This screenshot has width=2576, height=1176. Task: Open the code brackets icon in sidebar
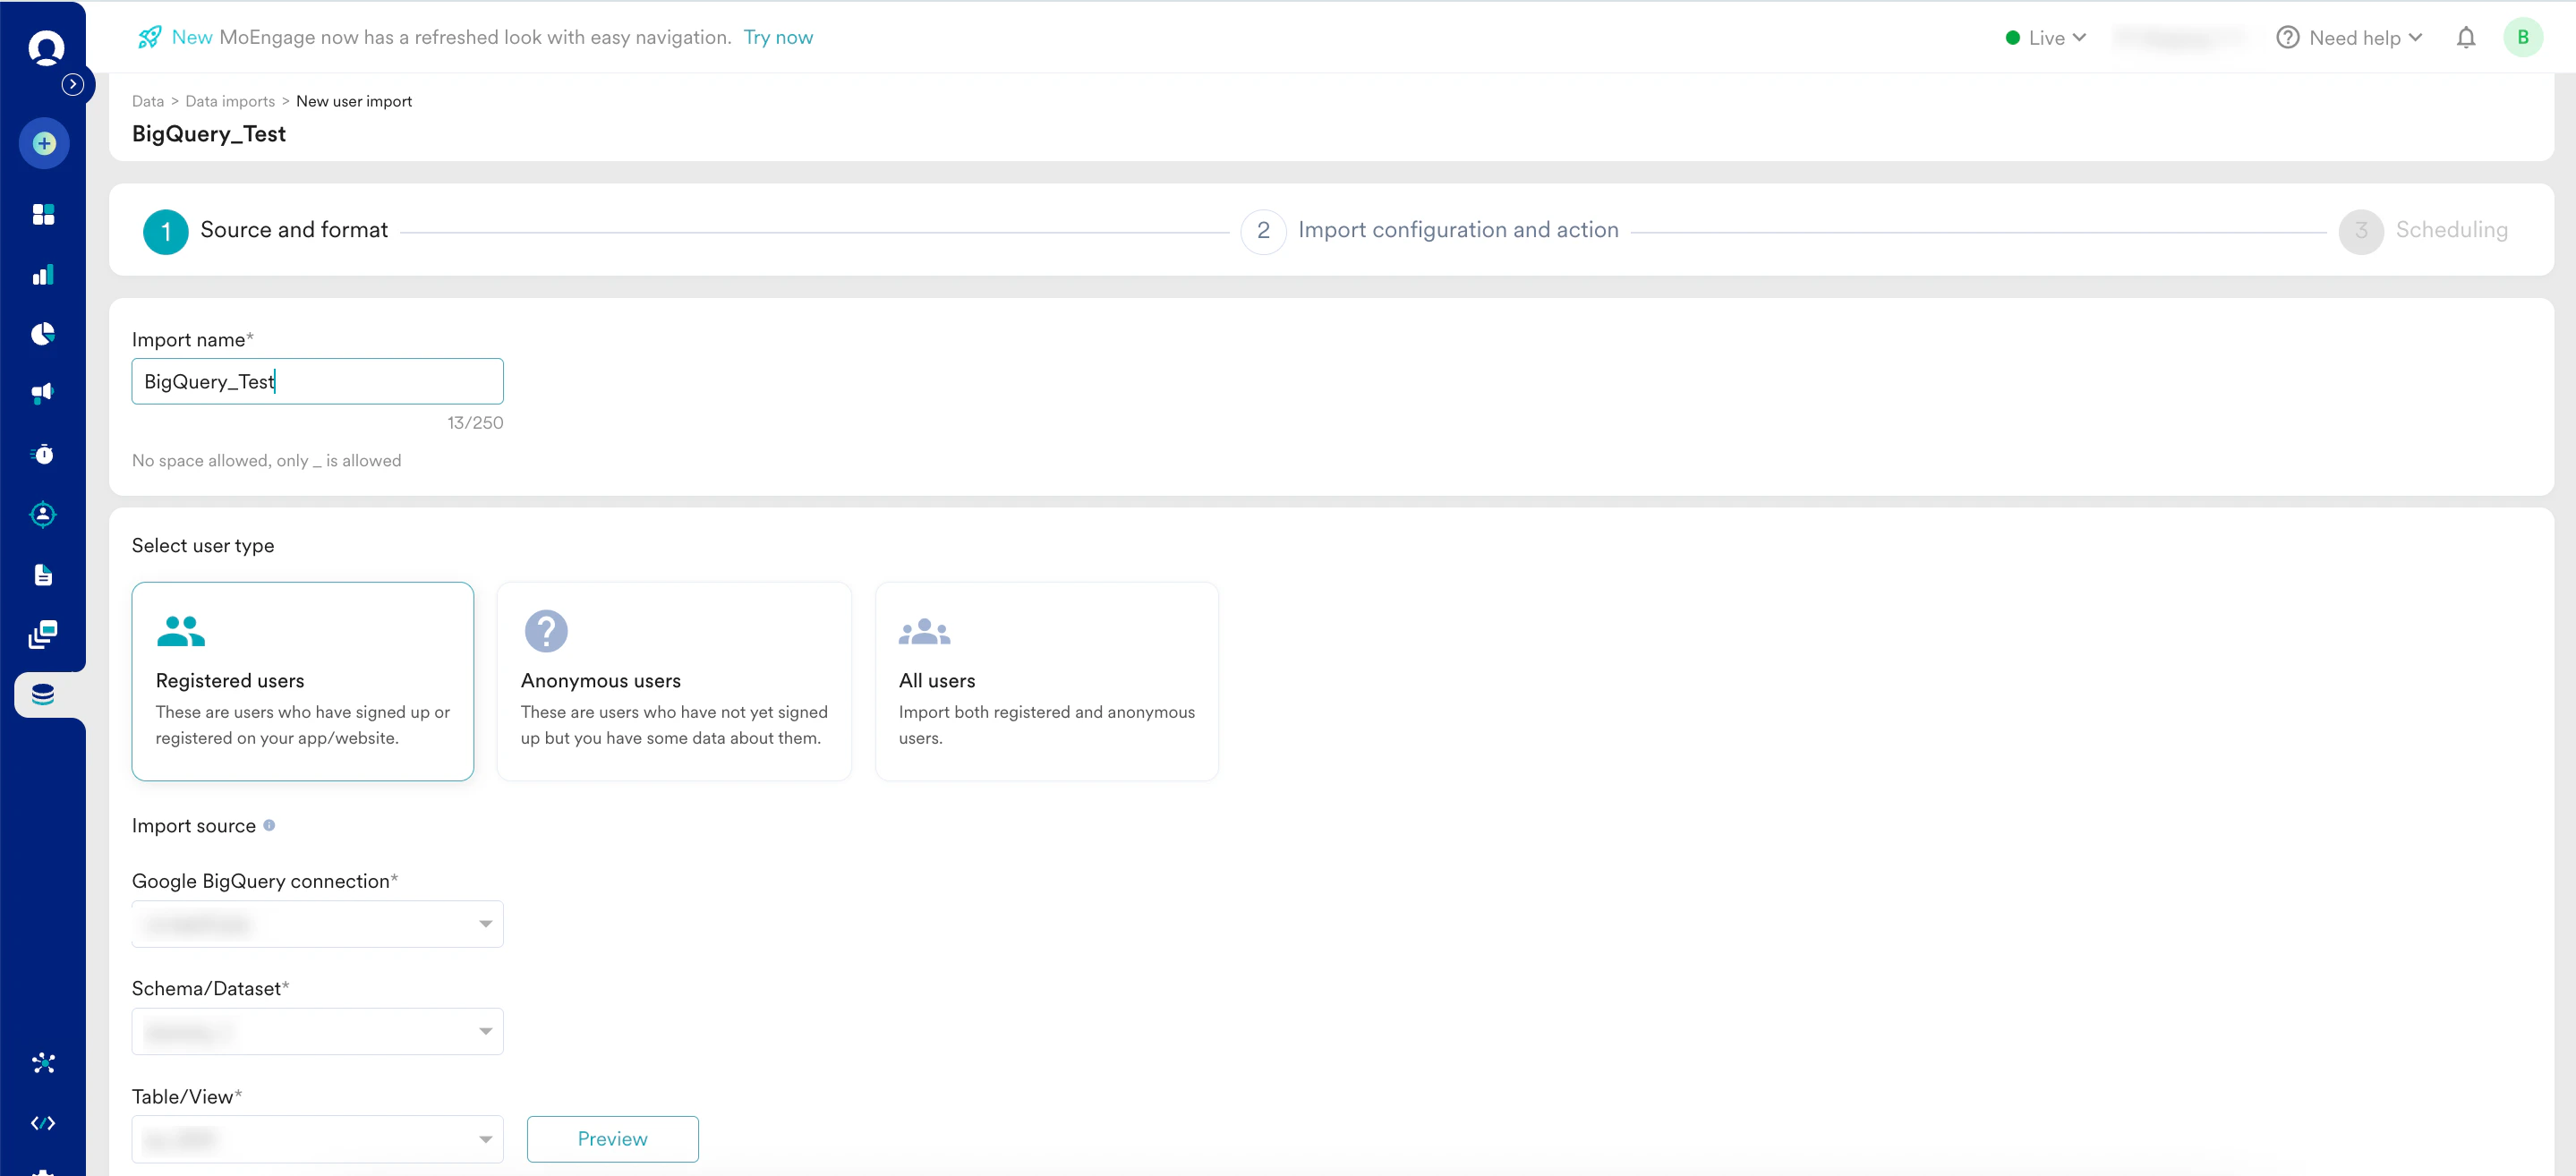coord(43,1123)
